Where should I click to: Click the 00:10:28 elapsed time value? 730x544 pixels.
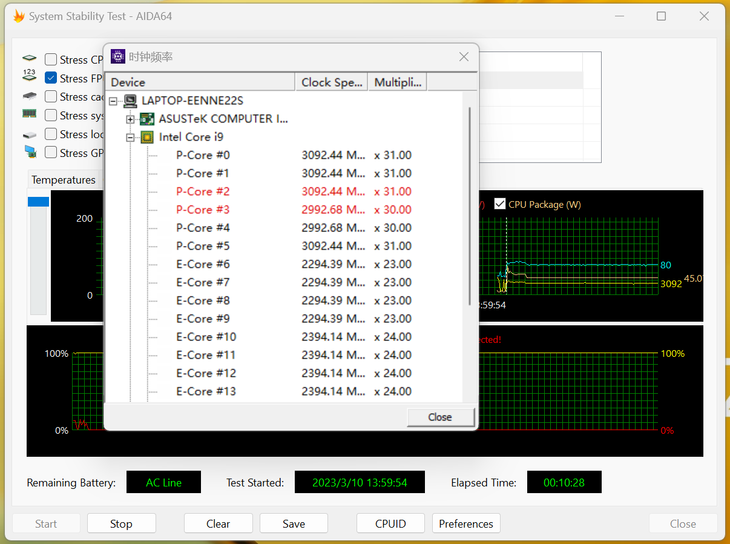[x=564, y=482]
